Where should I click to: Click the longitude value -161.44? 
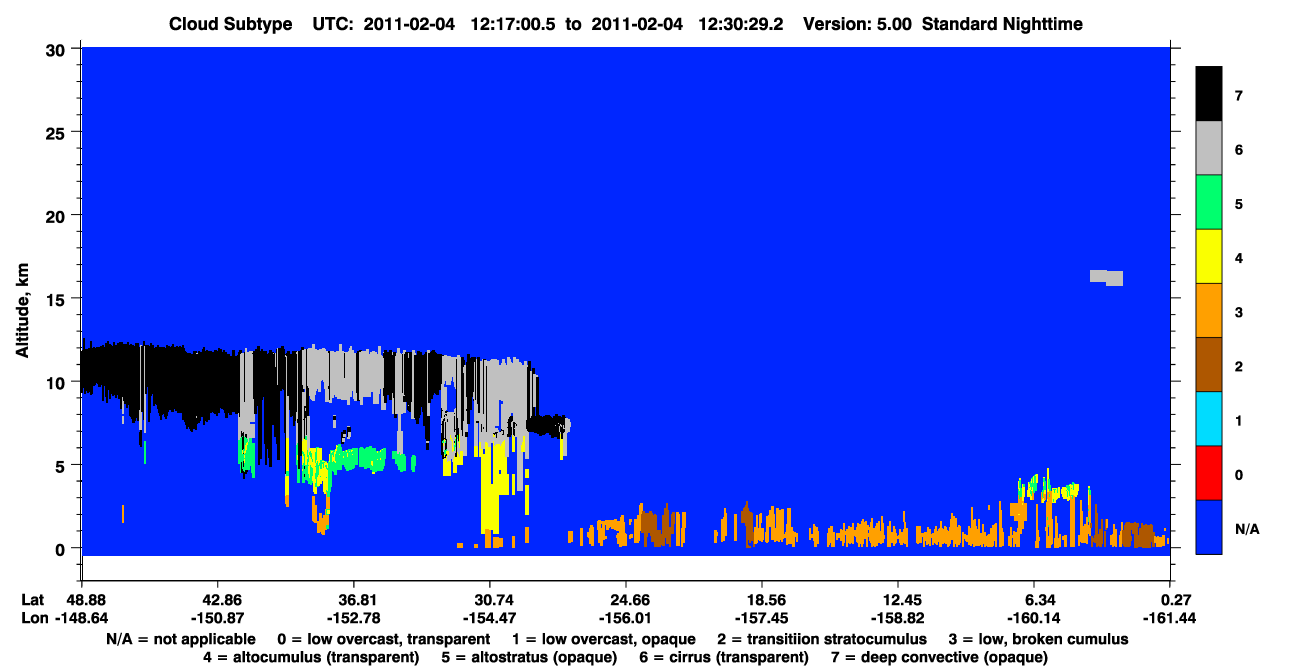[x=1170, y=618]
